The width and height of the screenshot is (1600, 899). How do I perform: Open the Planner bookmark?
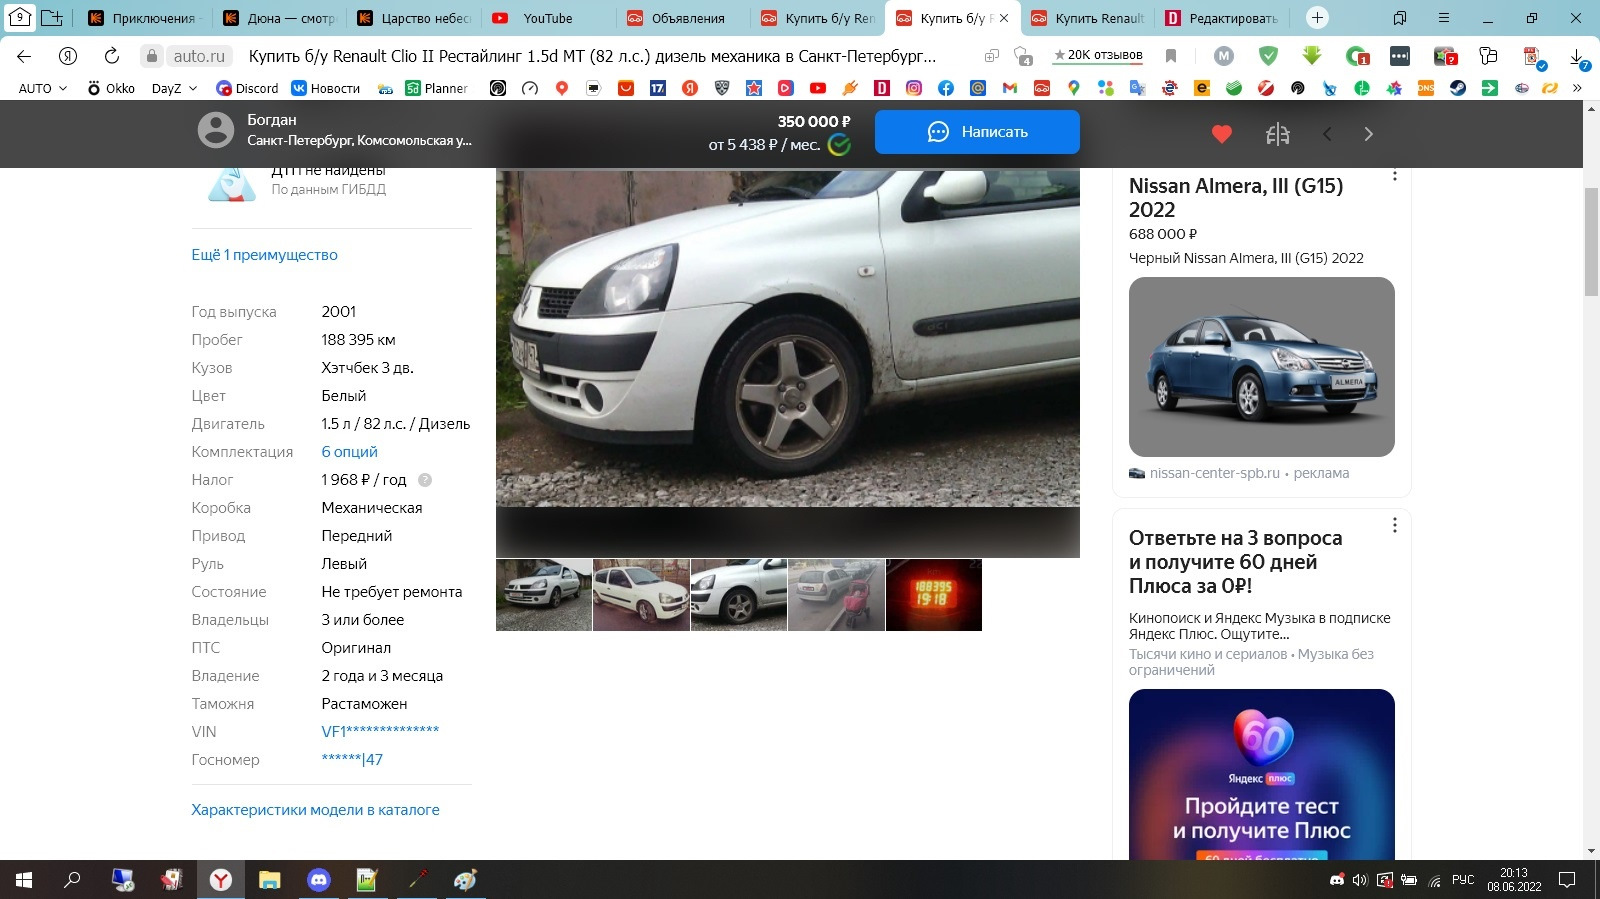click(436, 88)
